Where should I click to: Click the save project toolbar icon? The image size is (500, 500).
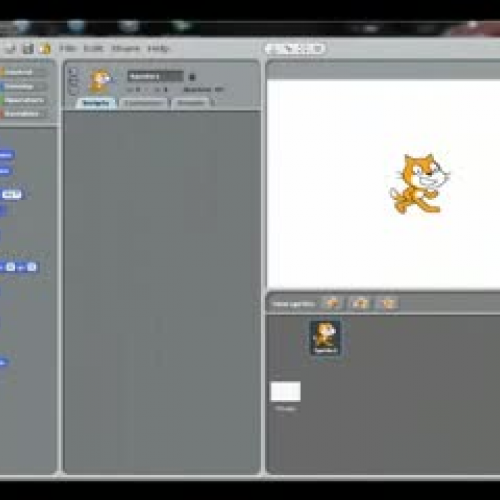click(28, 49)
